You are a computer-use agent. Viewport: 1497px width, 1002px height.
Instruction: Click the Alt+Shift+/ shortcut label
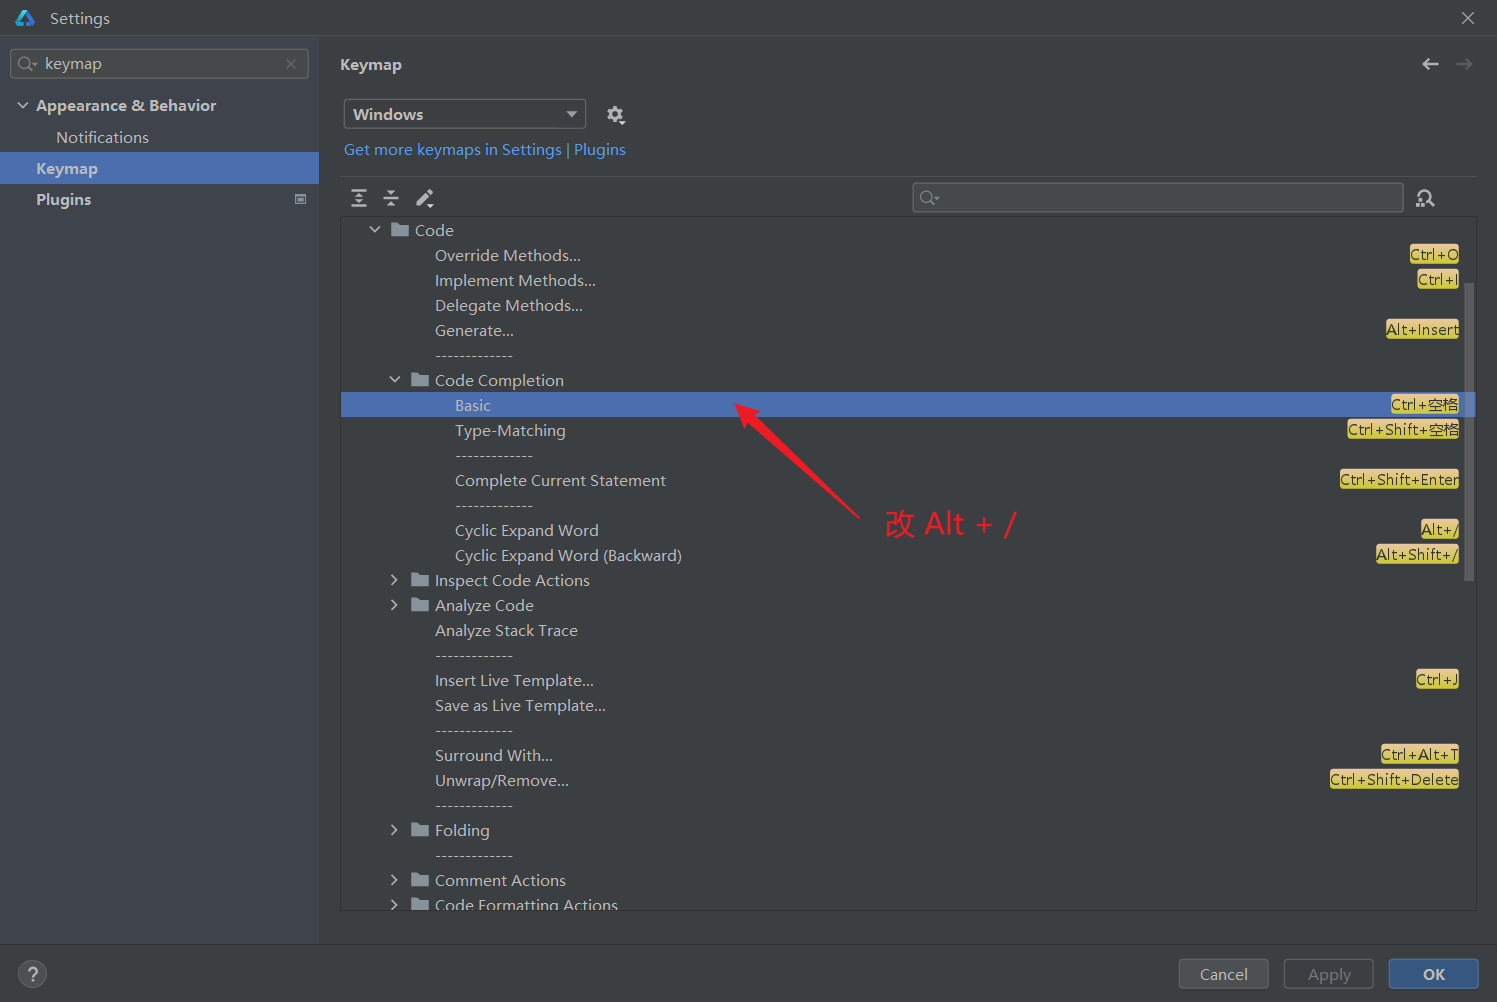(1417, 554)
